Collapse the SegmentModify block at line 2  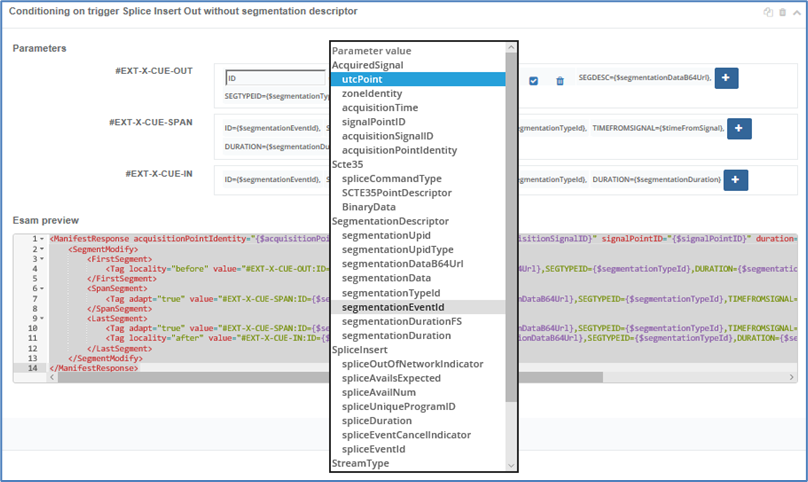[42, 249]
